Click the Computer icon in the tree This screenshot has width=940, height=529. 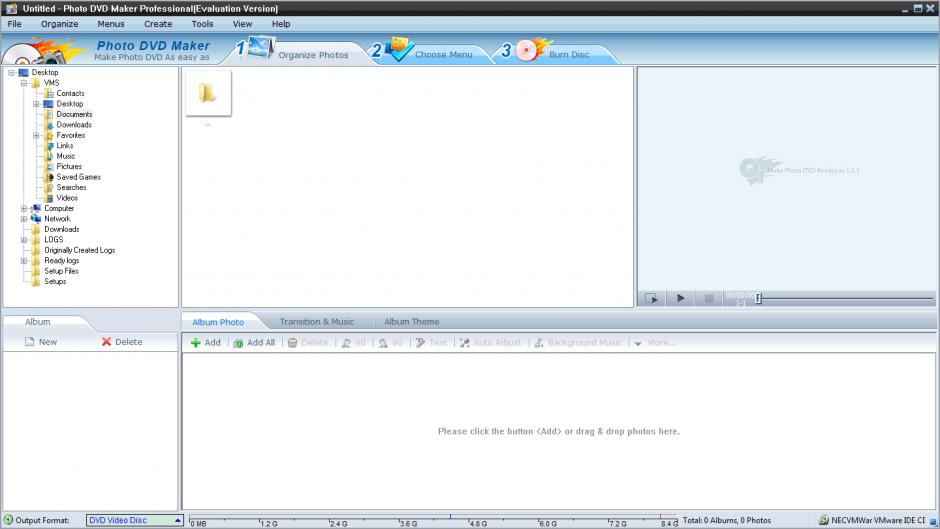36,209
